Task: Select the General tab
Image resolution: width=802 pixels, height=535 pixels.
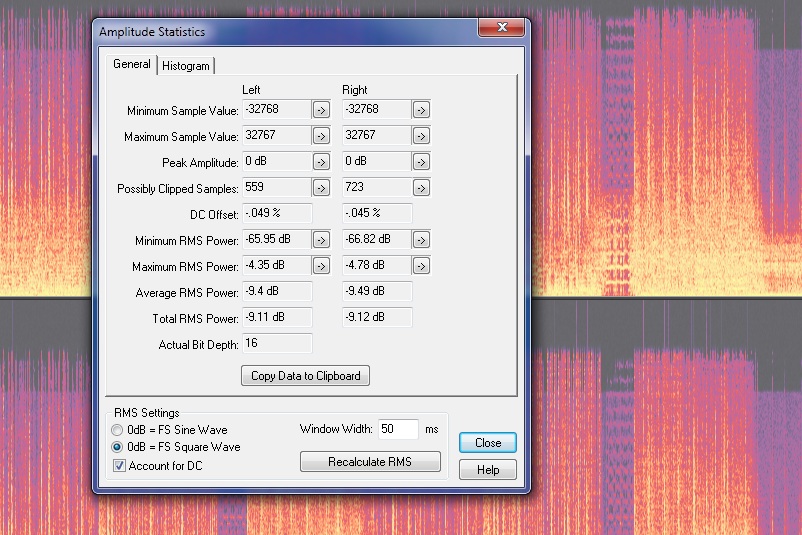Action: pyautogui.click(x=131, y=64)
